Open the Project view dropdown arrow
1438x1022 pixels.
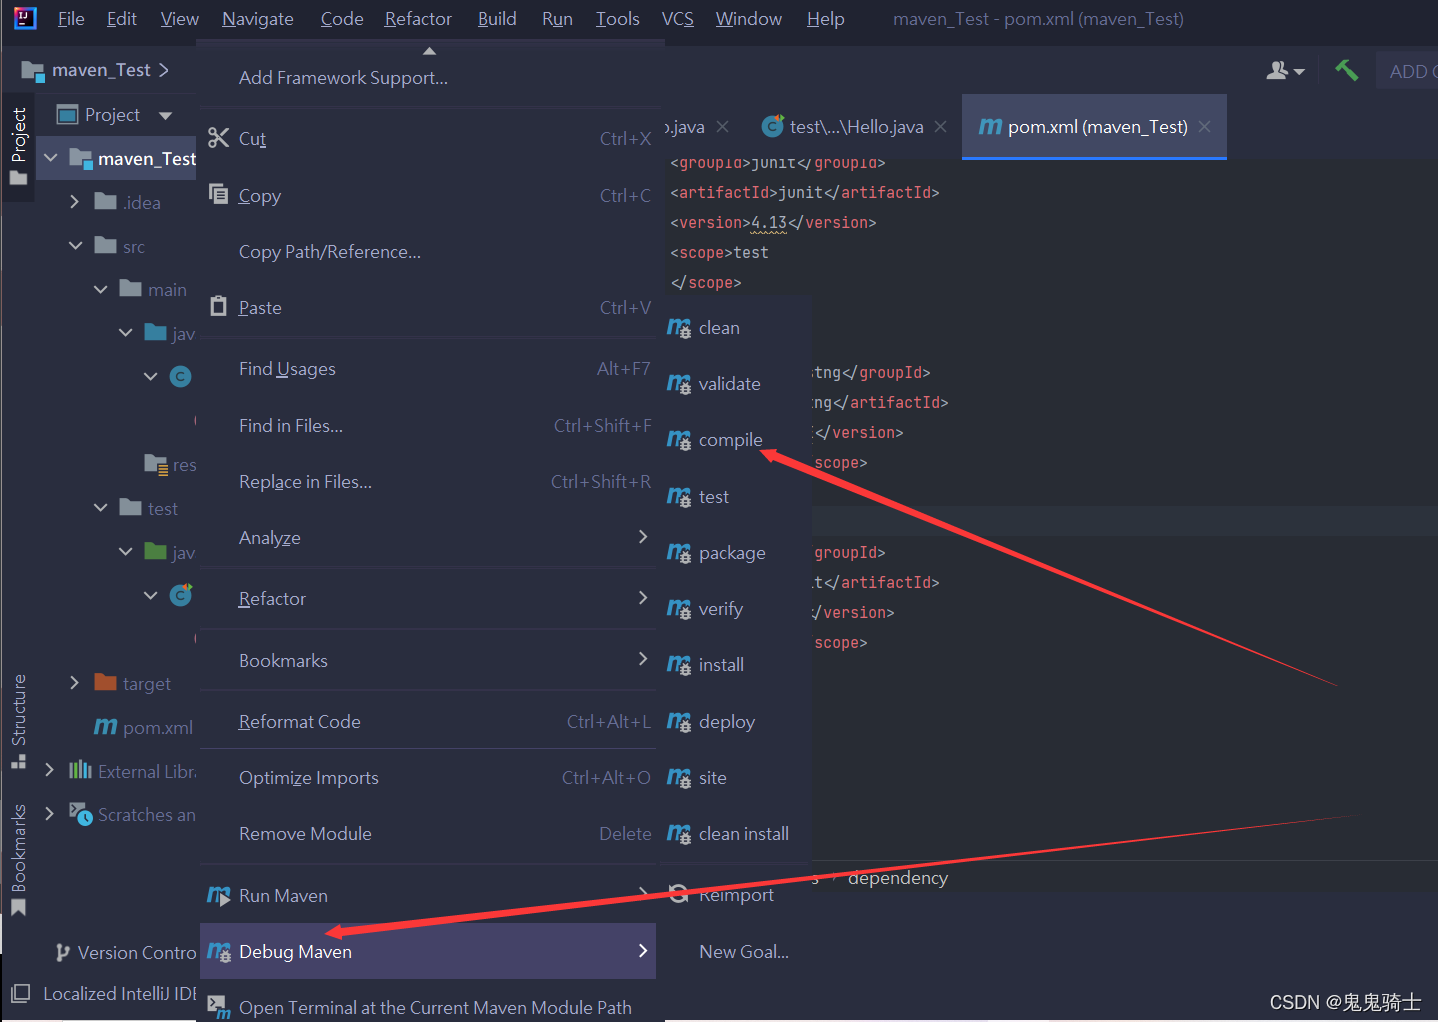pos(165,115)
